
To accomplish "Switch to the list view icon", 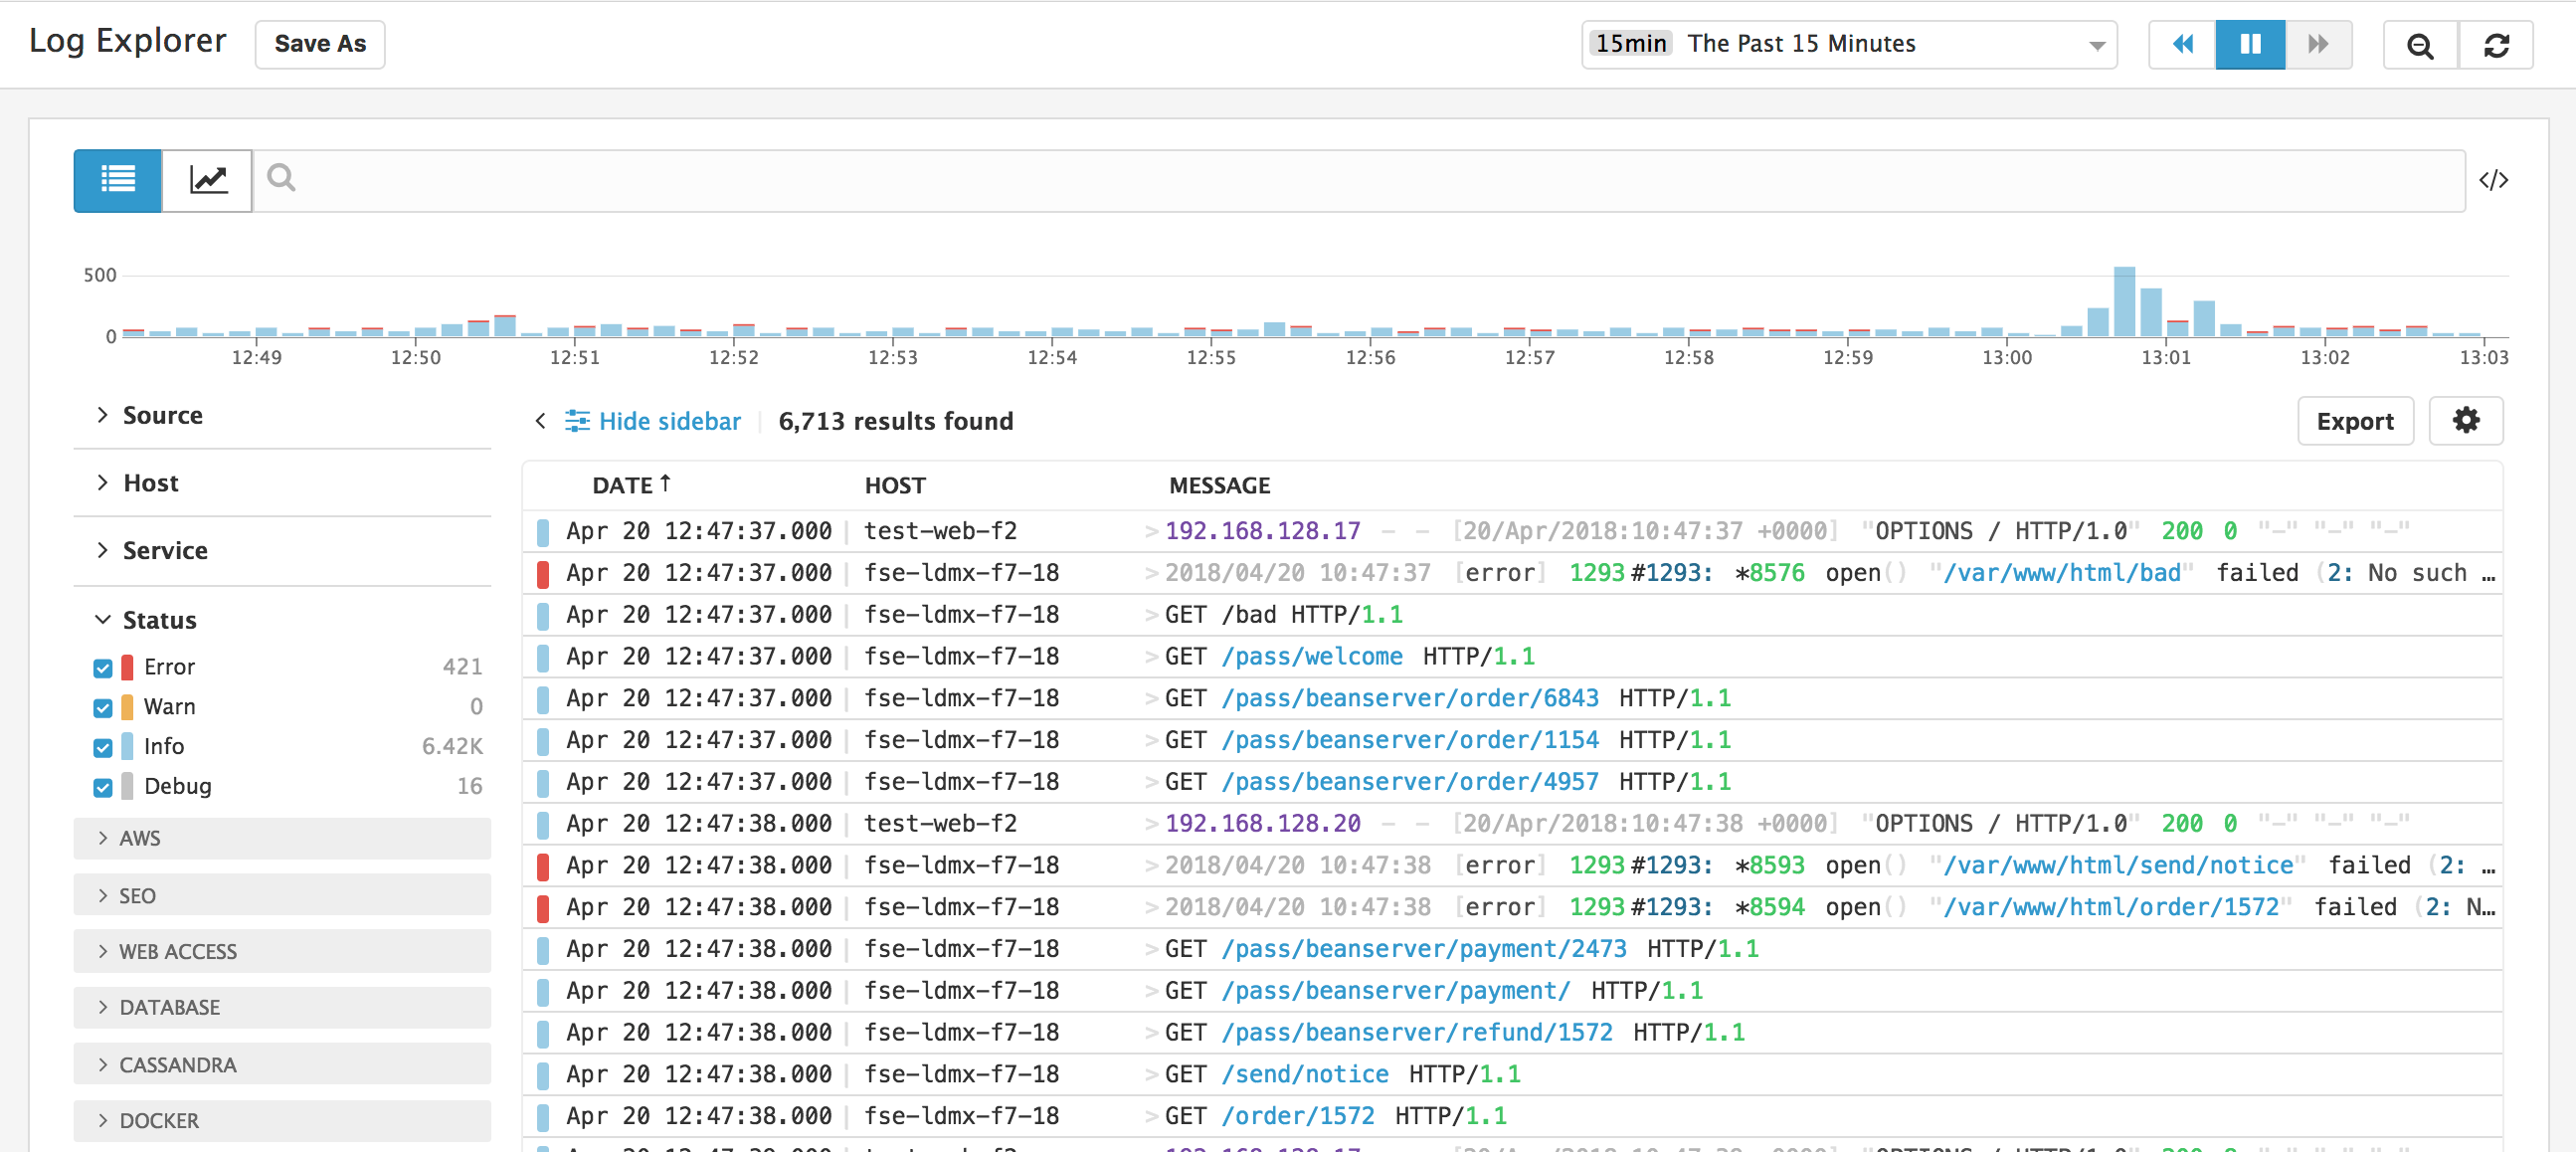I will [117, 181].
